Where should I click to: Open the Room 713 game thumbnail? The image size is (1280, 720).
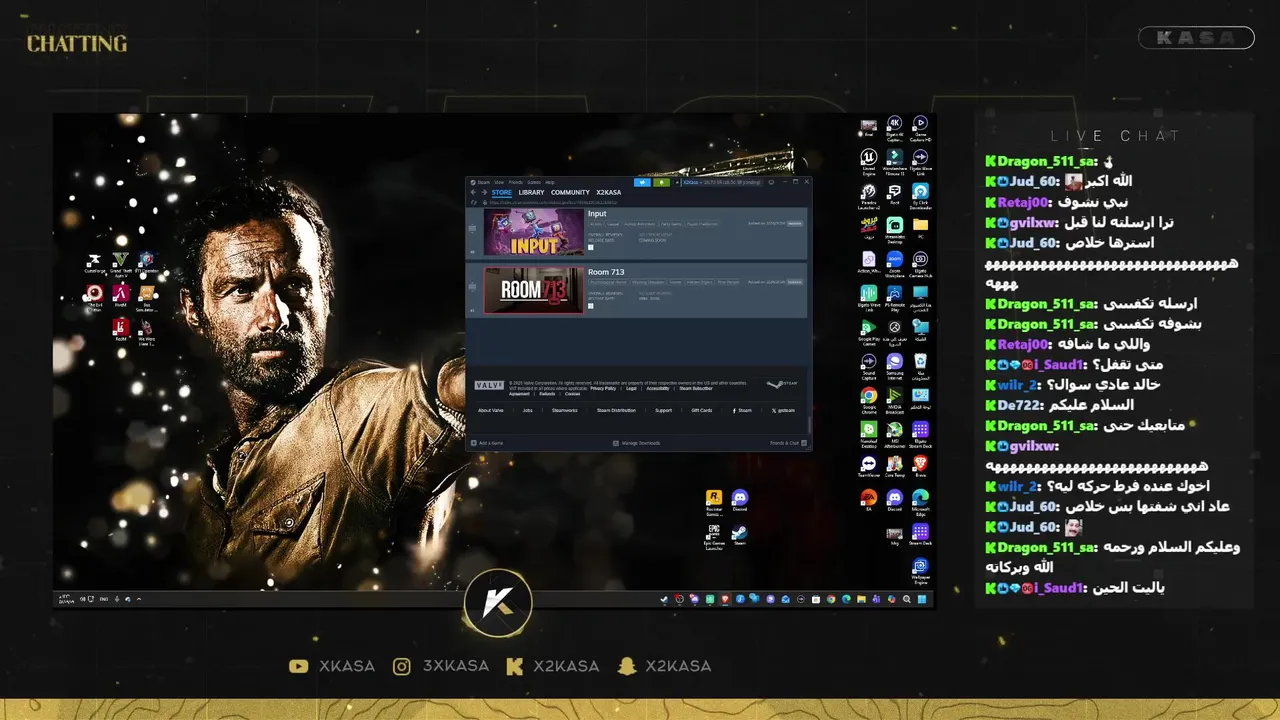534,290
